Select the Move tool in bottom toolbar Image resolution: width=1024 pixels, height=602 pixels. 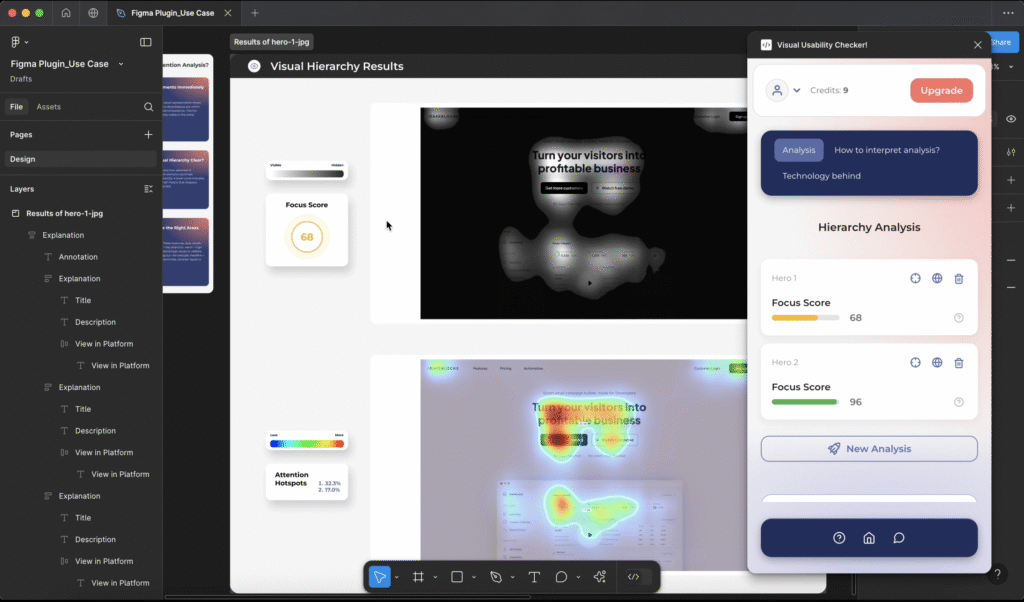[x=379, y=577]
